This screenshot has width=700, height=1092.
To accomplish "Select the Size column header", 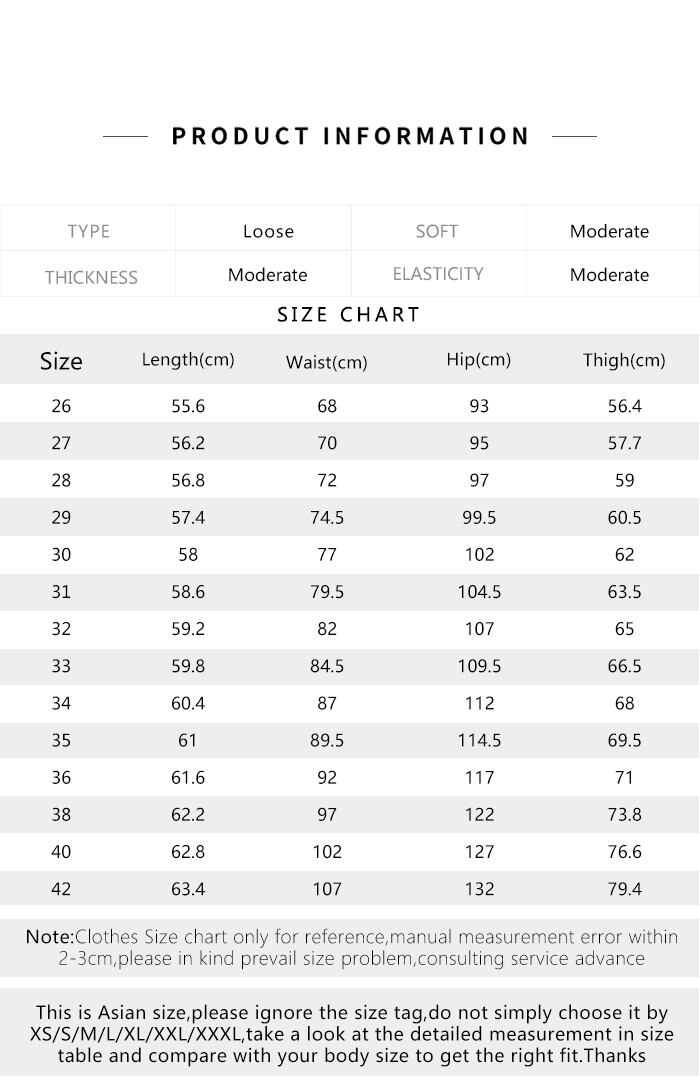I will coord(61,361).
